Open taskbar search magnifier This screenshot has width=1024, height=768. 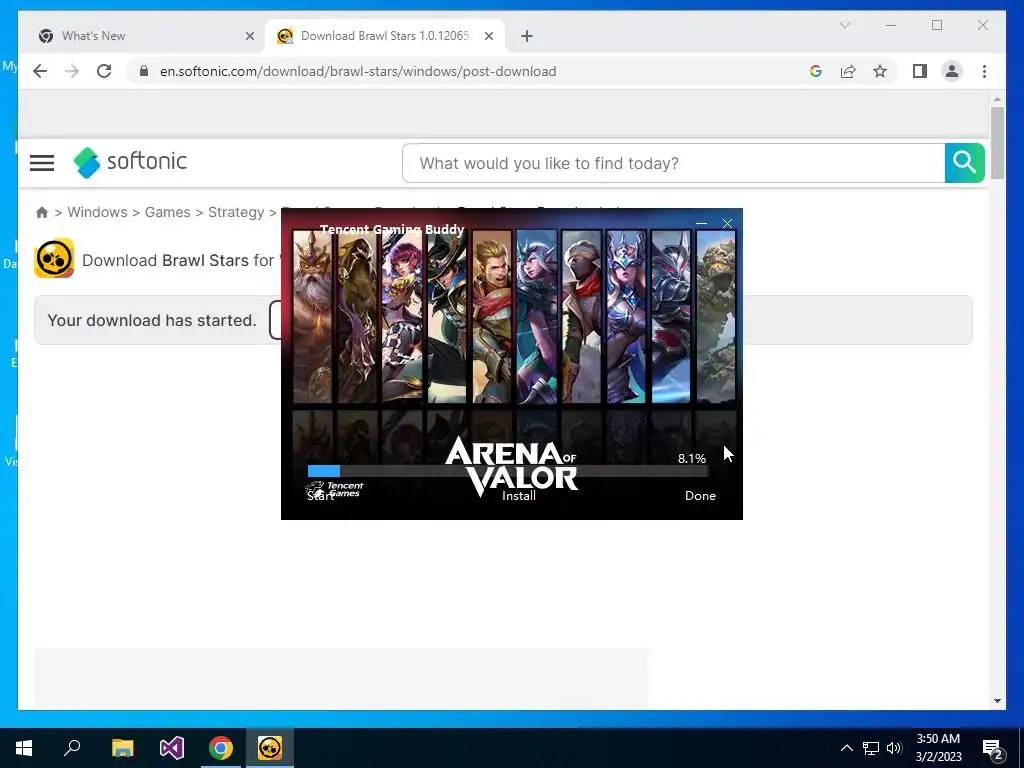tap(72, 748)
